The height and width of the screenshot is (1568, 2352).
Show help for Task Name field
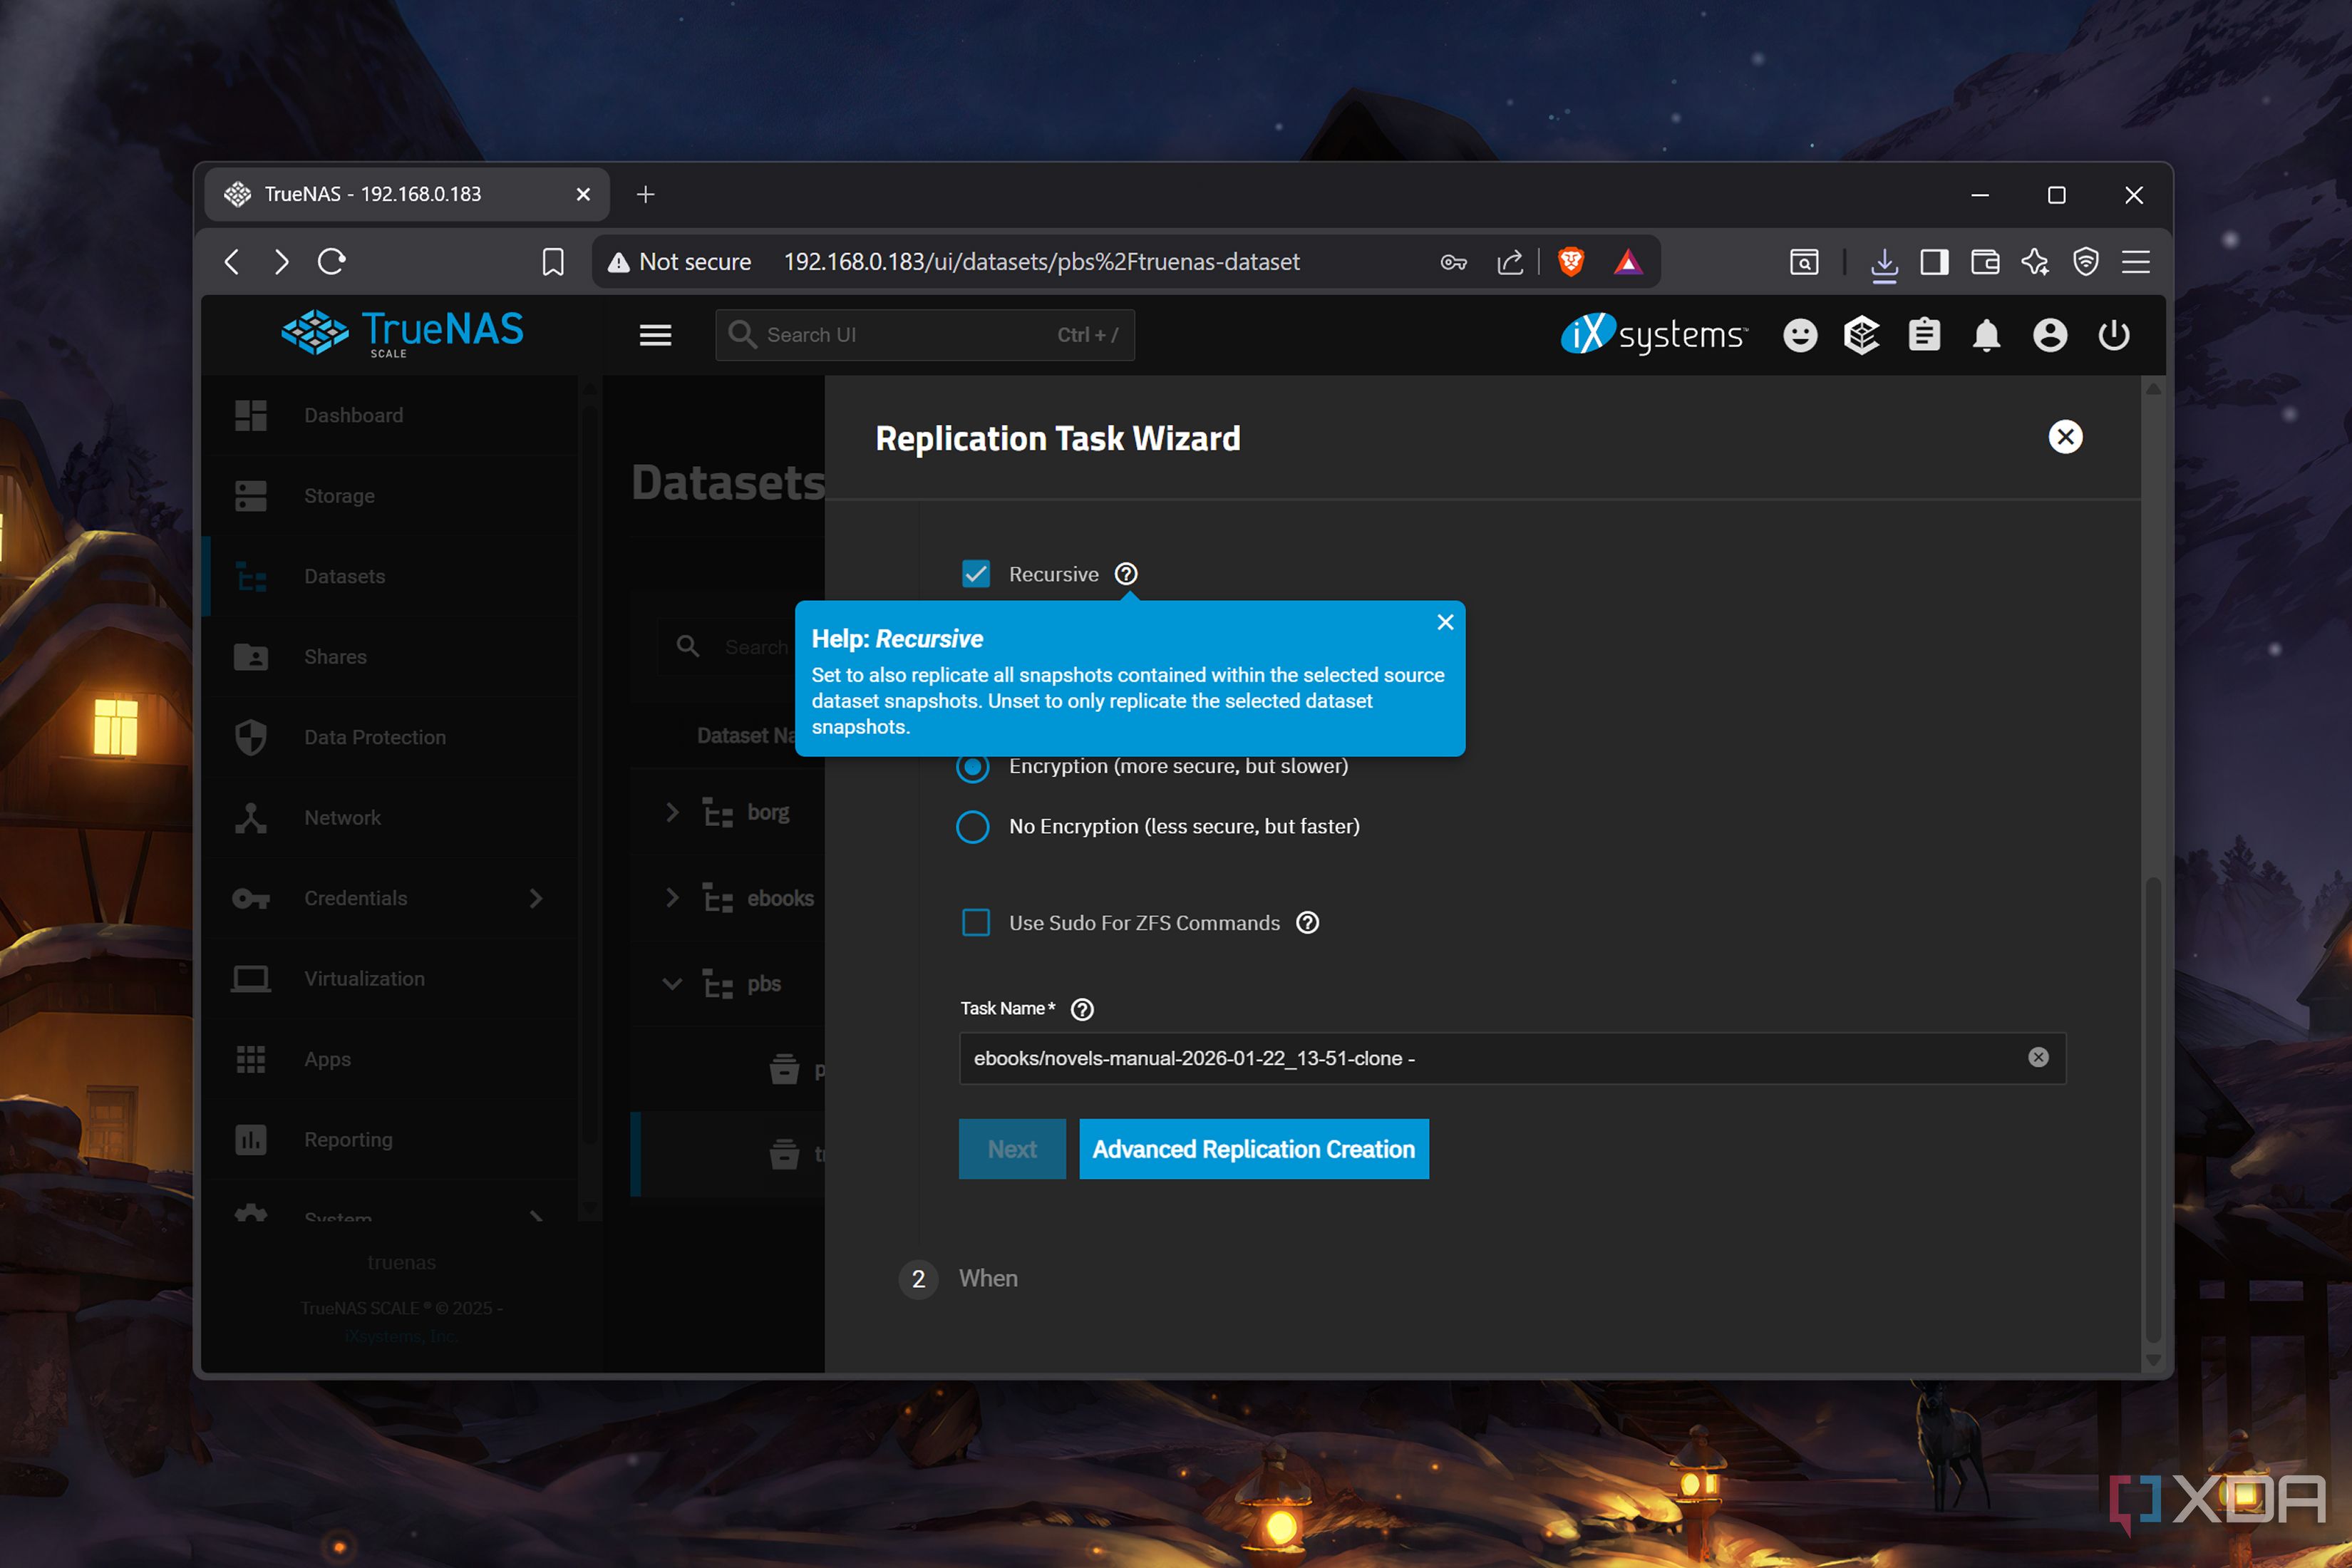[1082, 1009]
